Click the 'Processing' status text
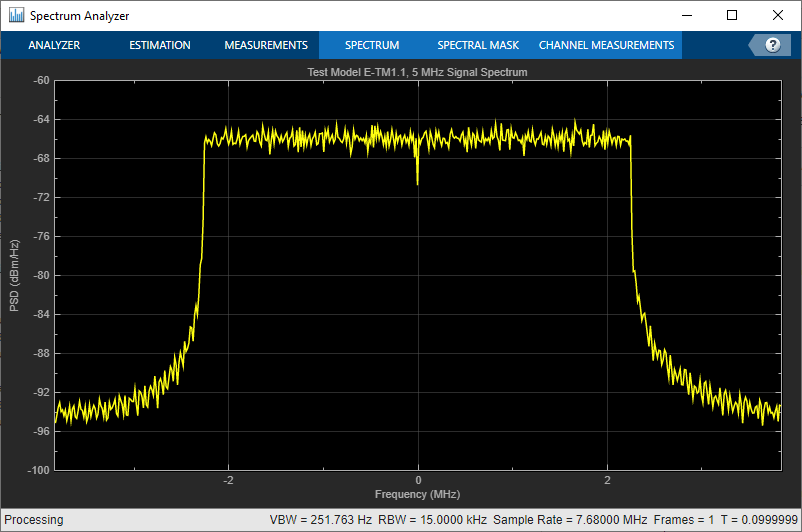The width and height of the screenshot is (802, 532). pyautogui.click(x=35, y=520)
